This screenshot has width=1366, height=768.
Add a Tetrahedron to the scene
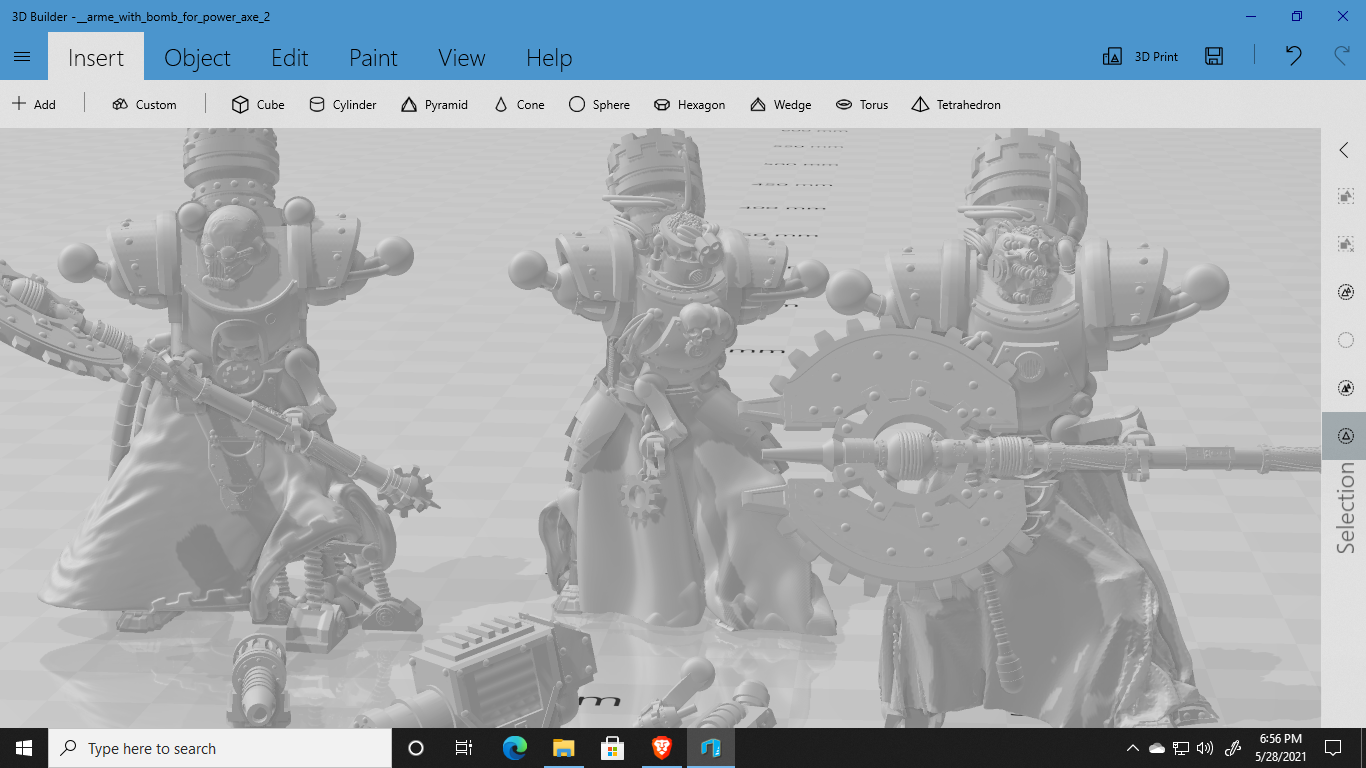tap(955, 104)
